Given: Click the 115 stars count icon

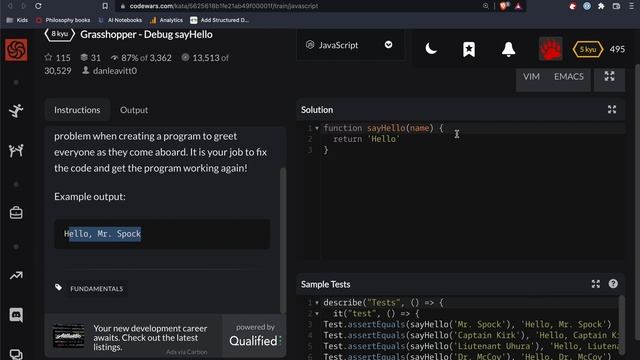Looking at the screenshot, I should point(48,57).
